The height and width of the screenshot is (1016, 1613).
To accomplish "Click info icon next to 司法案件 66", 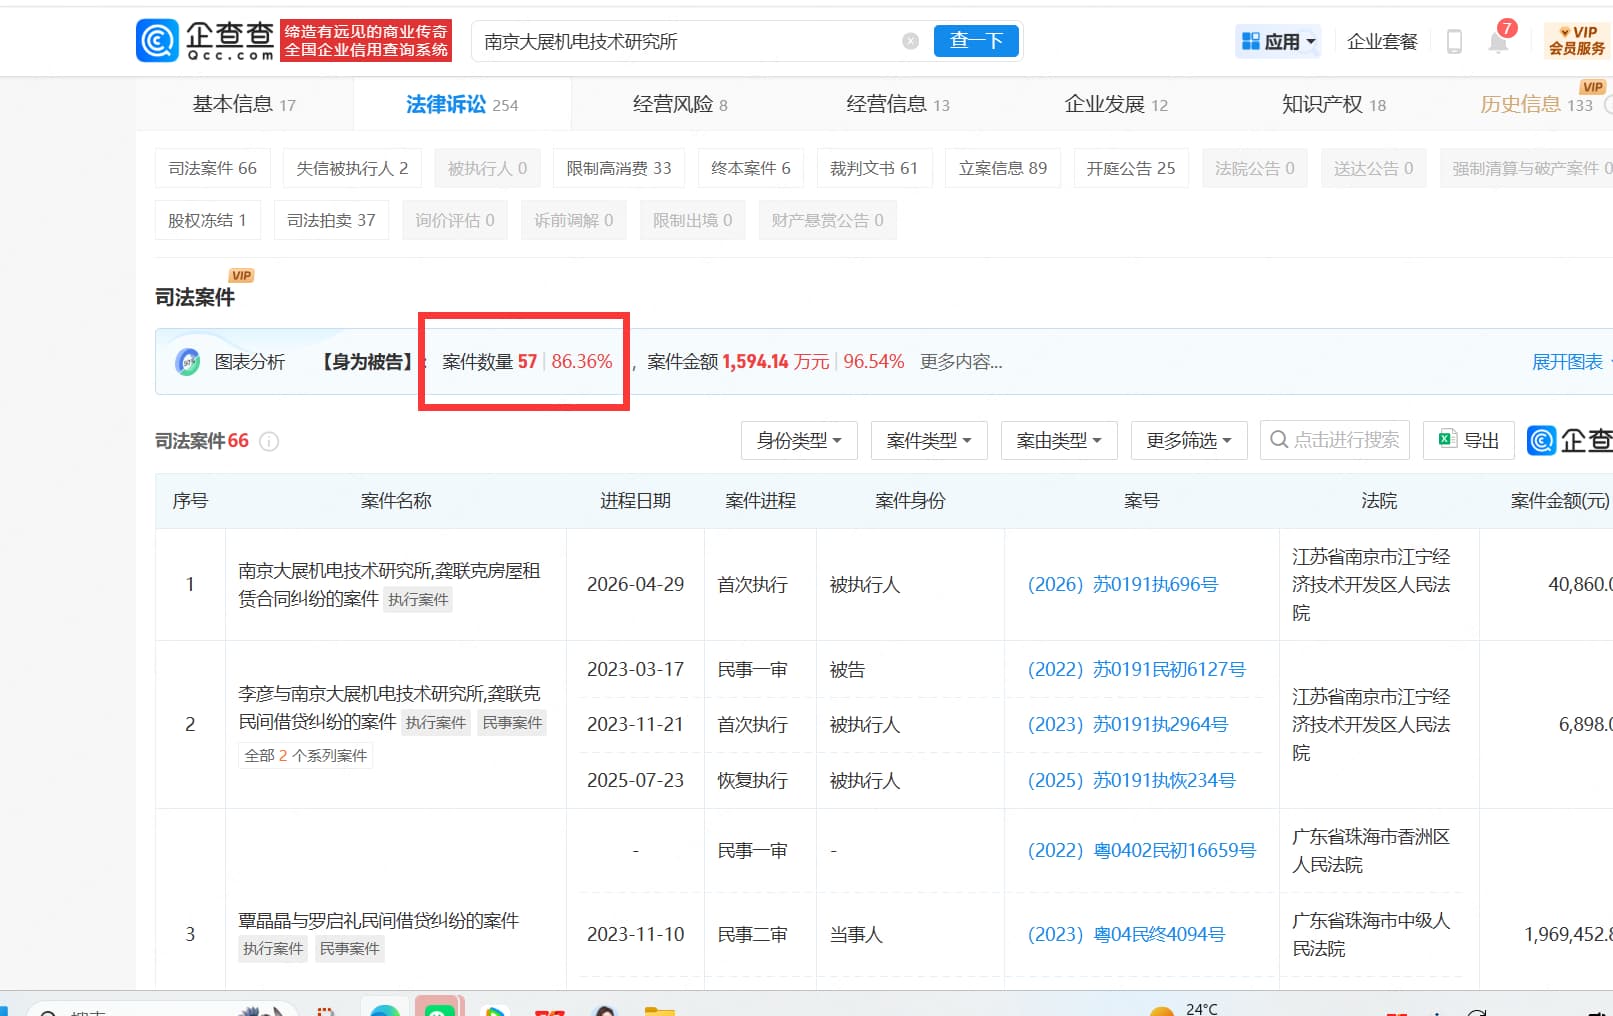I will point(269,441).
